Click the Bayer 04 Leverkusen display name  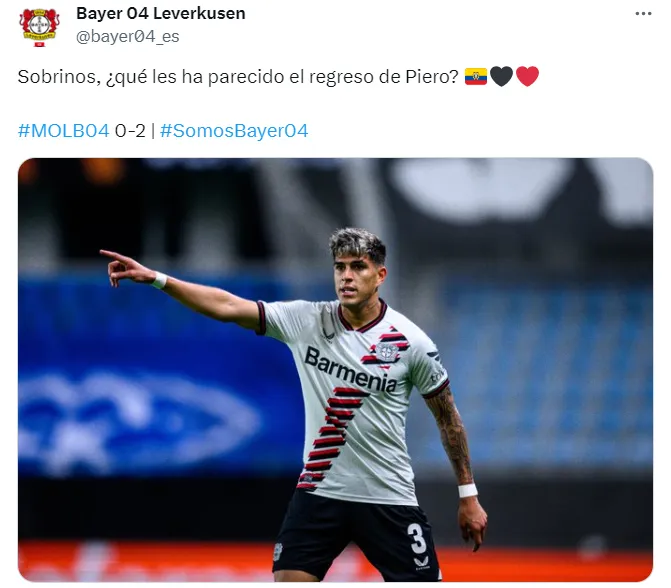160,13
